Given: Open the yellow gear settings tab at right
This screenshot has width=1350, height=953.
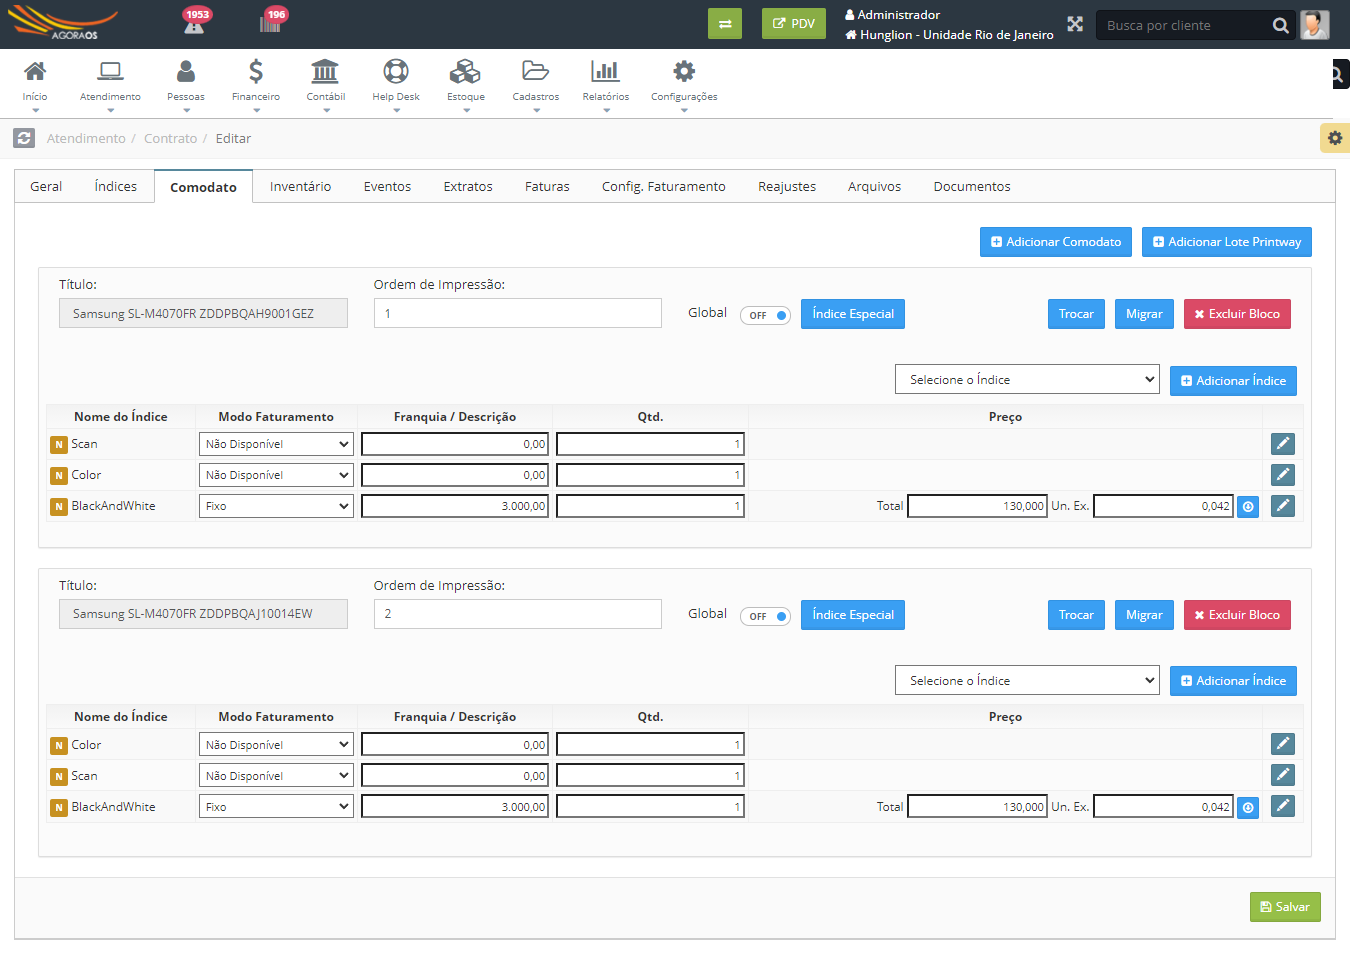Looking at the screenshot, I should [1335, 138].
